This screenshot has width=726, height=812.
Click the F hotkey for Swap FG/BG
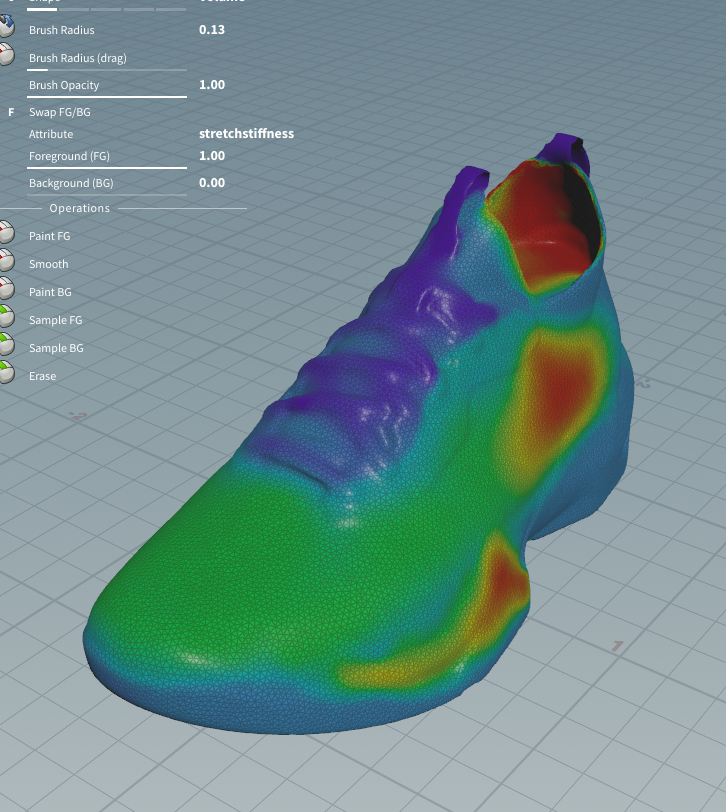click(11, 112)
